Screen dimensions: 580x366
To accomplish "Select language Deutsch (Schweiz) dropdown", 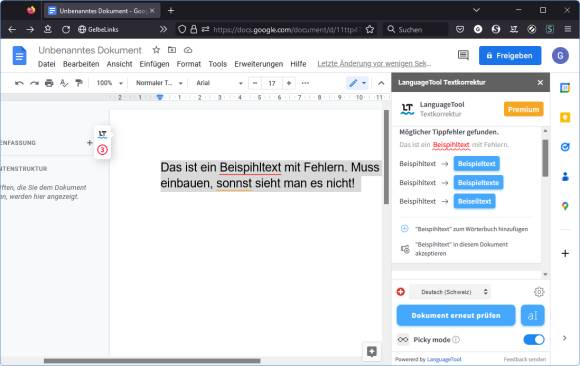I will tap(451, 292).
